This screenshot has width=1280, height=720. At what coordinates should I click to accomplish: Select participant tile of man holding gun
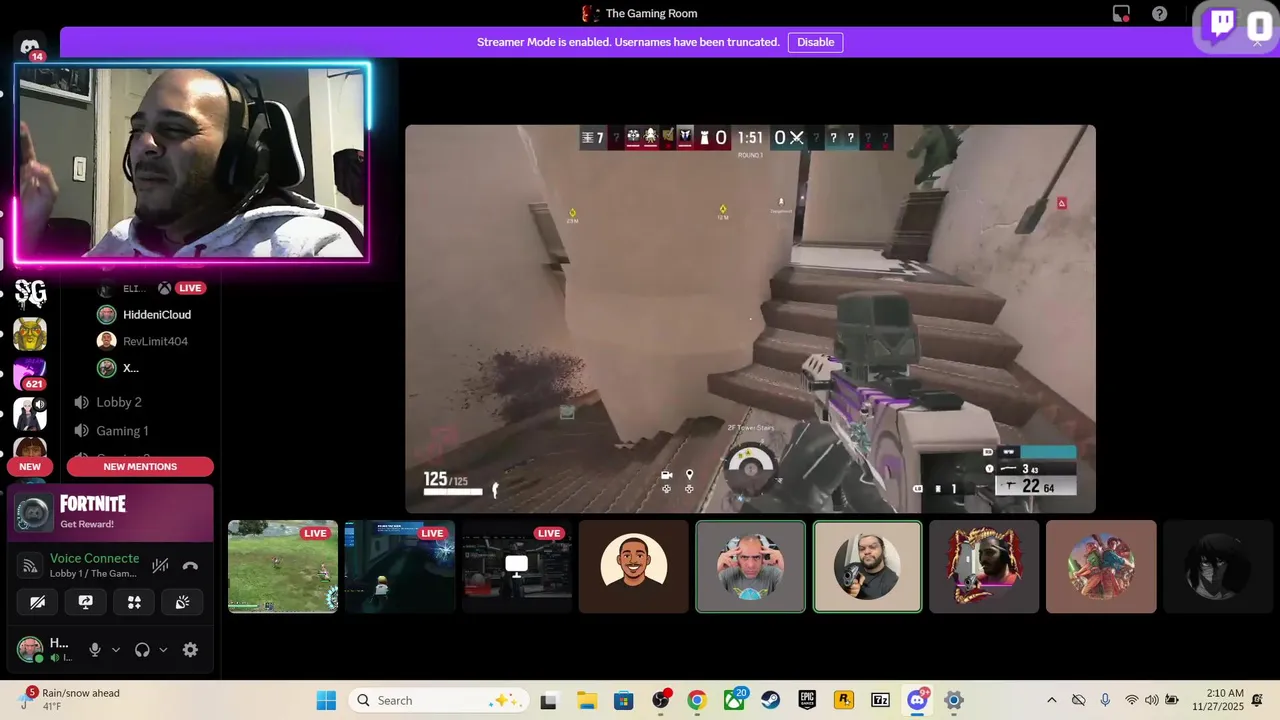tap(868, 566)
